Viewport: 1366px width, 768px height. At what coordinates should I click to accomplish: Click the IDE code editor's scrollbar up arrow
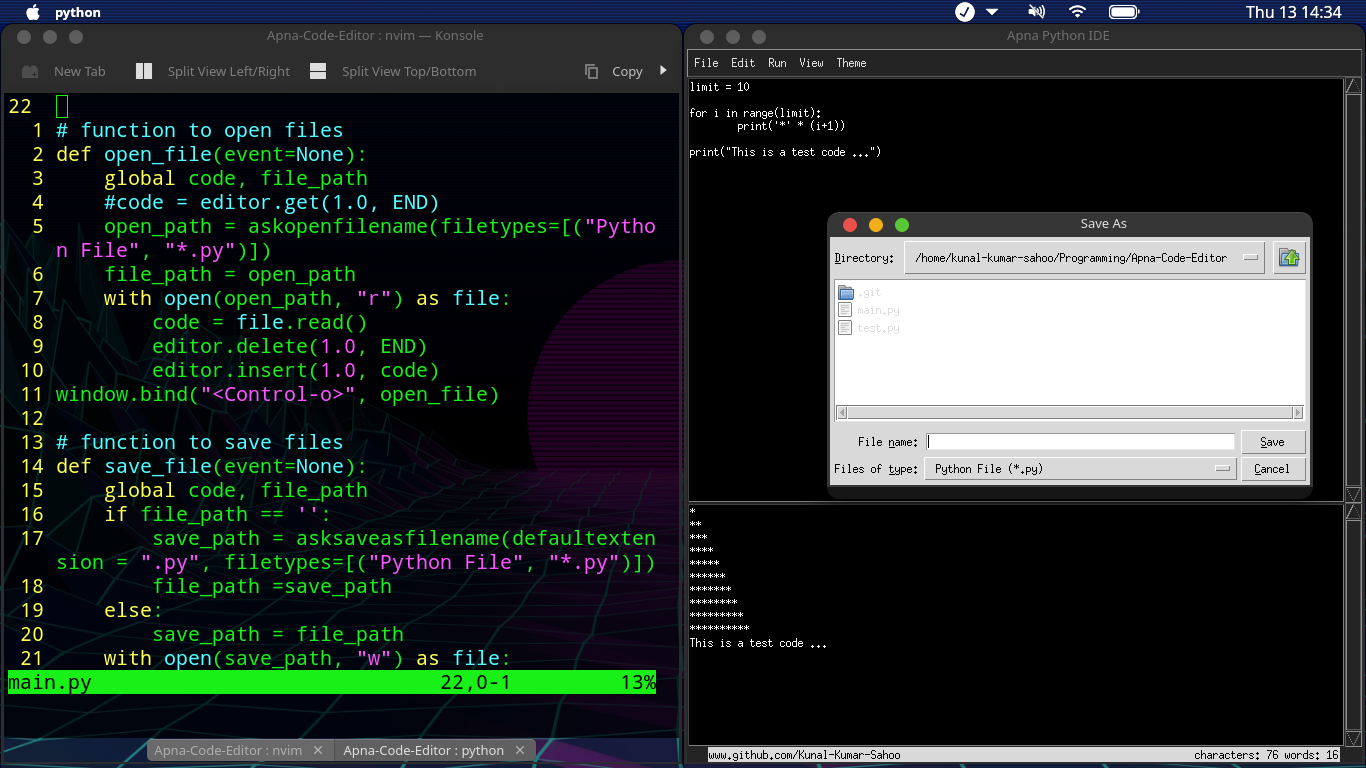(1353, 85)
